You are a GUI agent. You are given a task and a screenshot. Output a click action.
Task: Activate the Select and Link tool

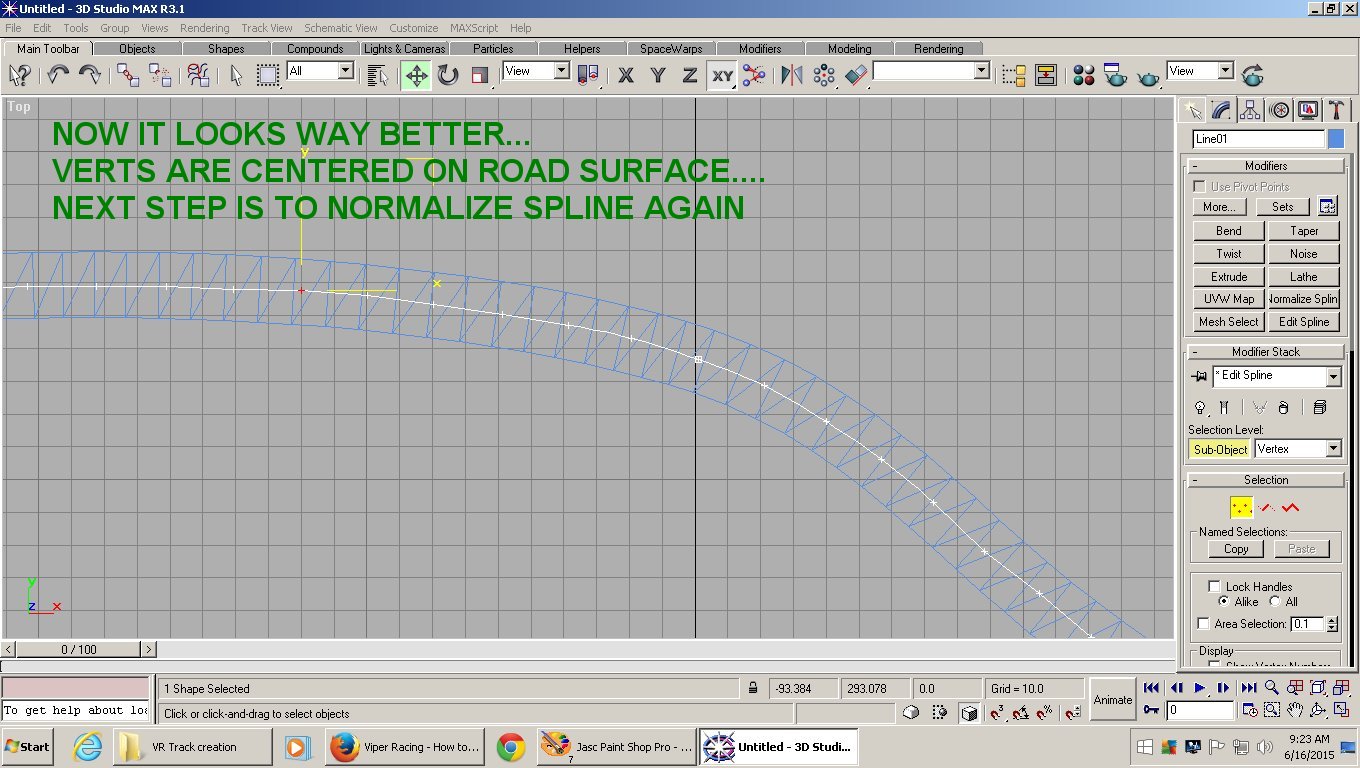[128, 75]
